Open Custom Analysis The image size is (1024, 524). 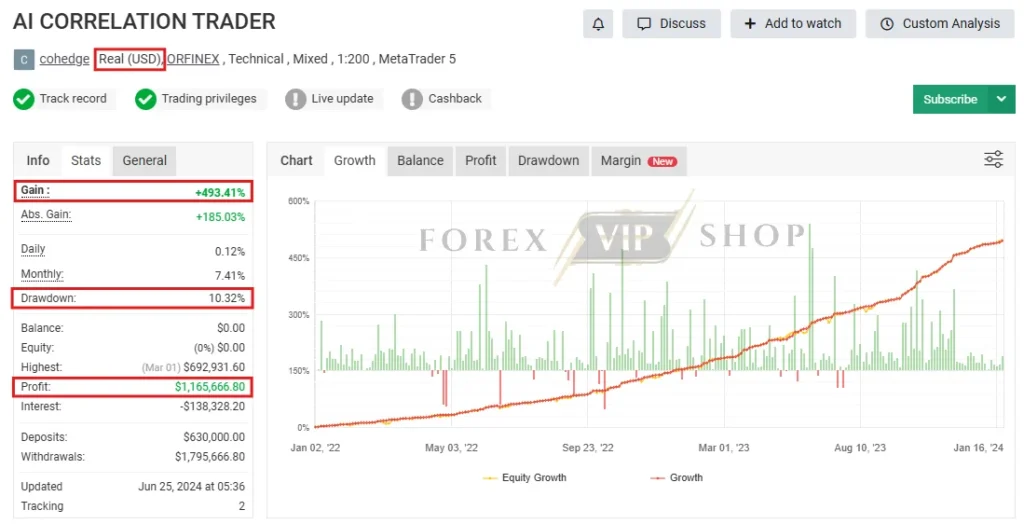tap(940, 24)
